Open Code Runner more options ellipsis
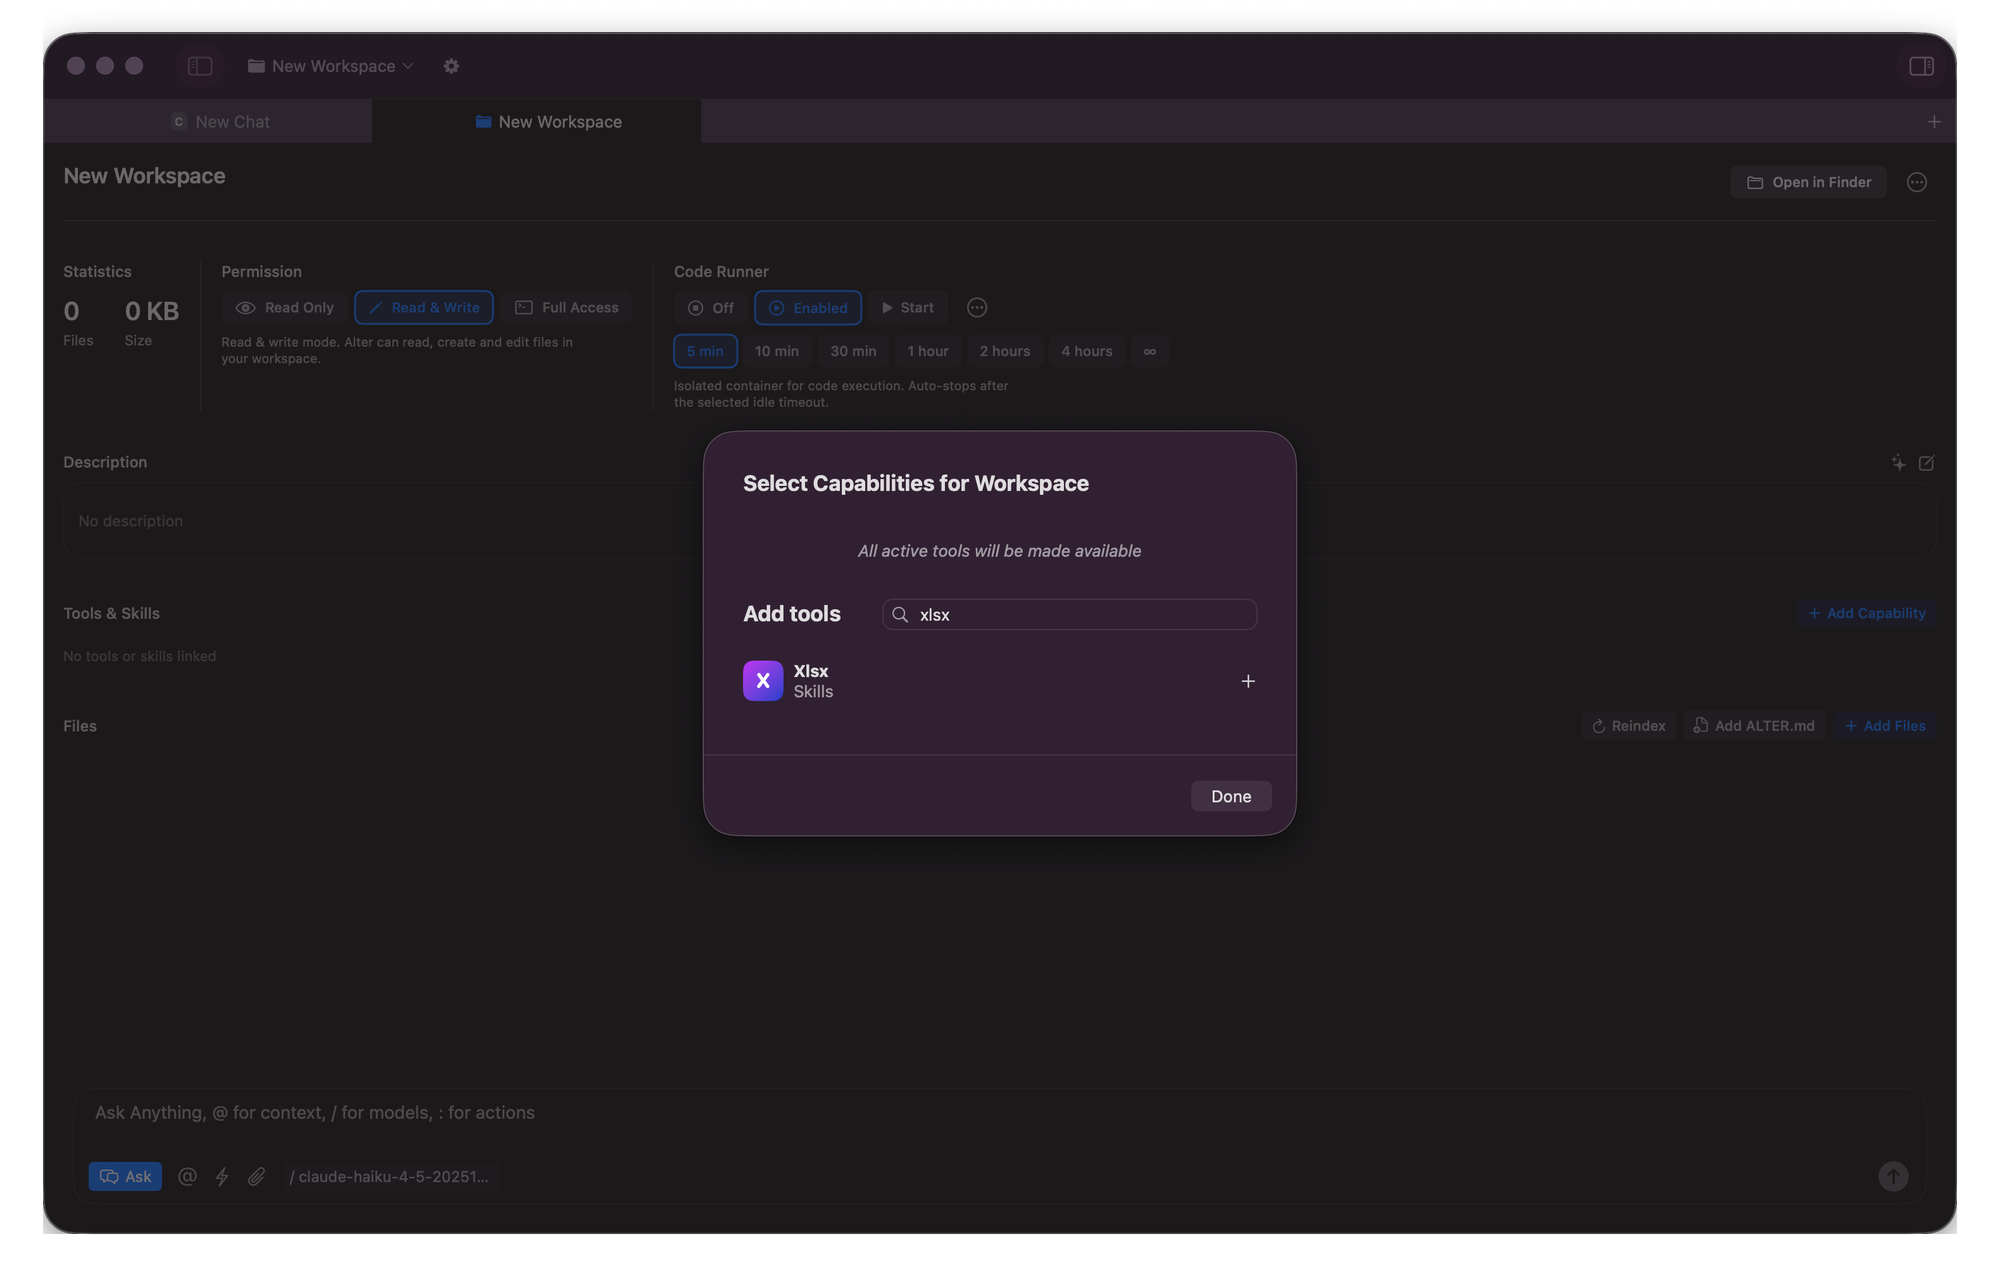Screen dimensions: 2000x1287 (x=977, y=308)
